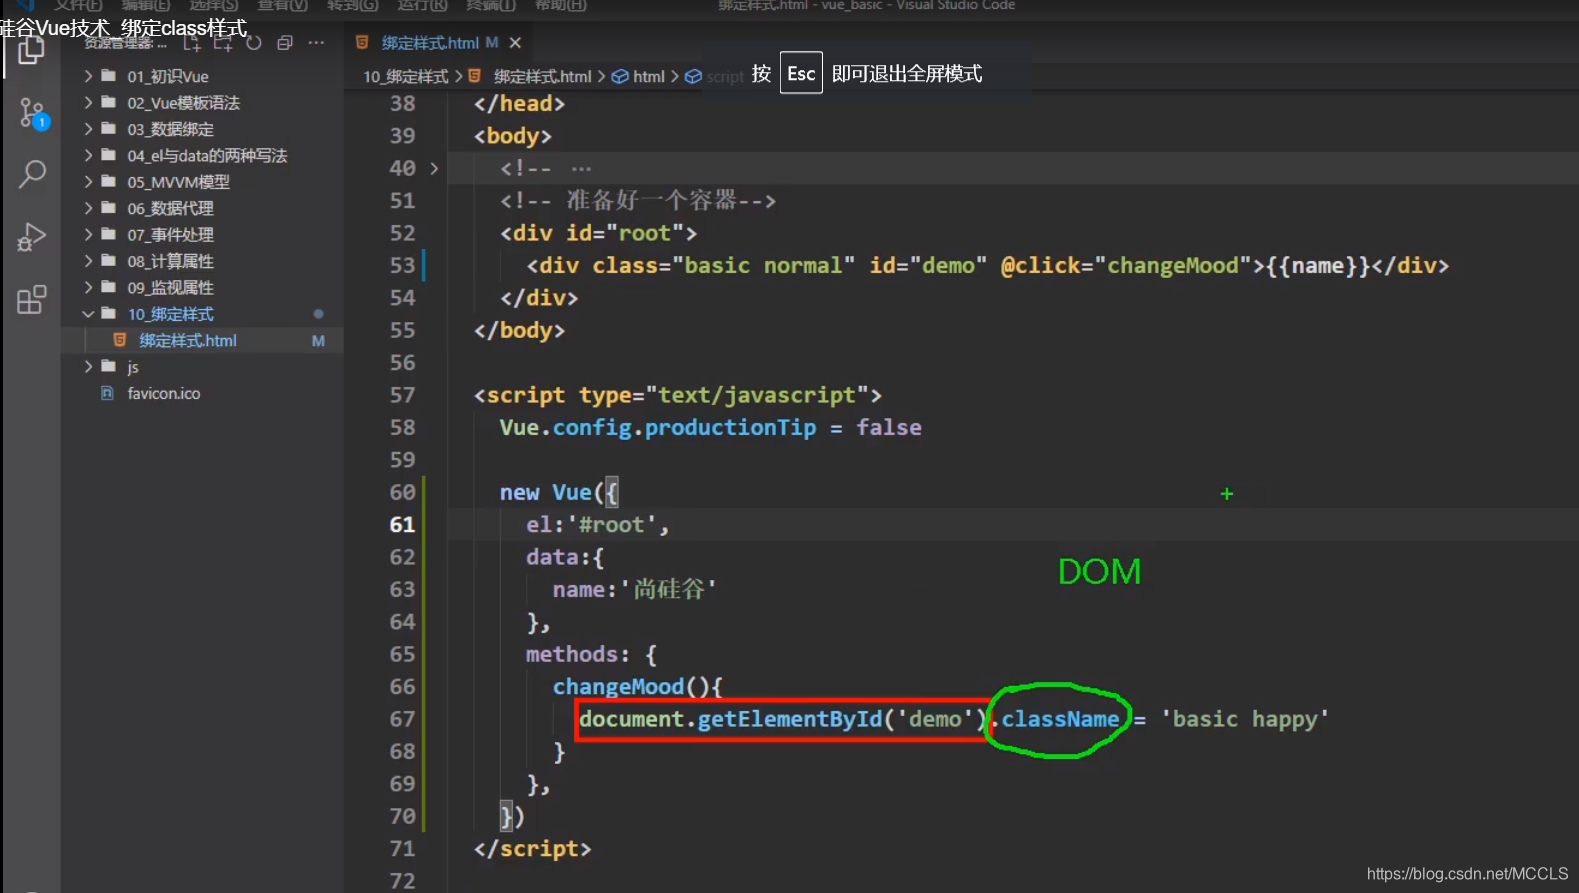Click line number 53 in the gutter
The image size is (1579, 893).
(x=402, y=265)
